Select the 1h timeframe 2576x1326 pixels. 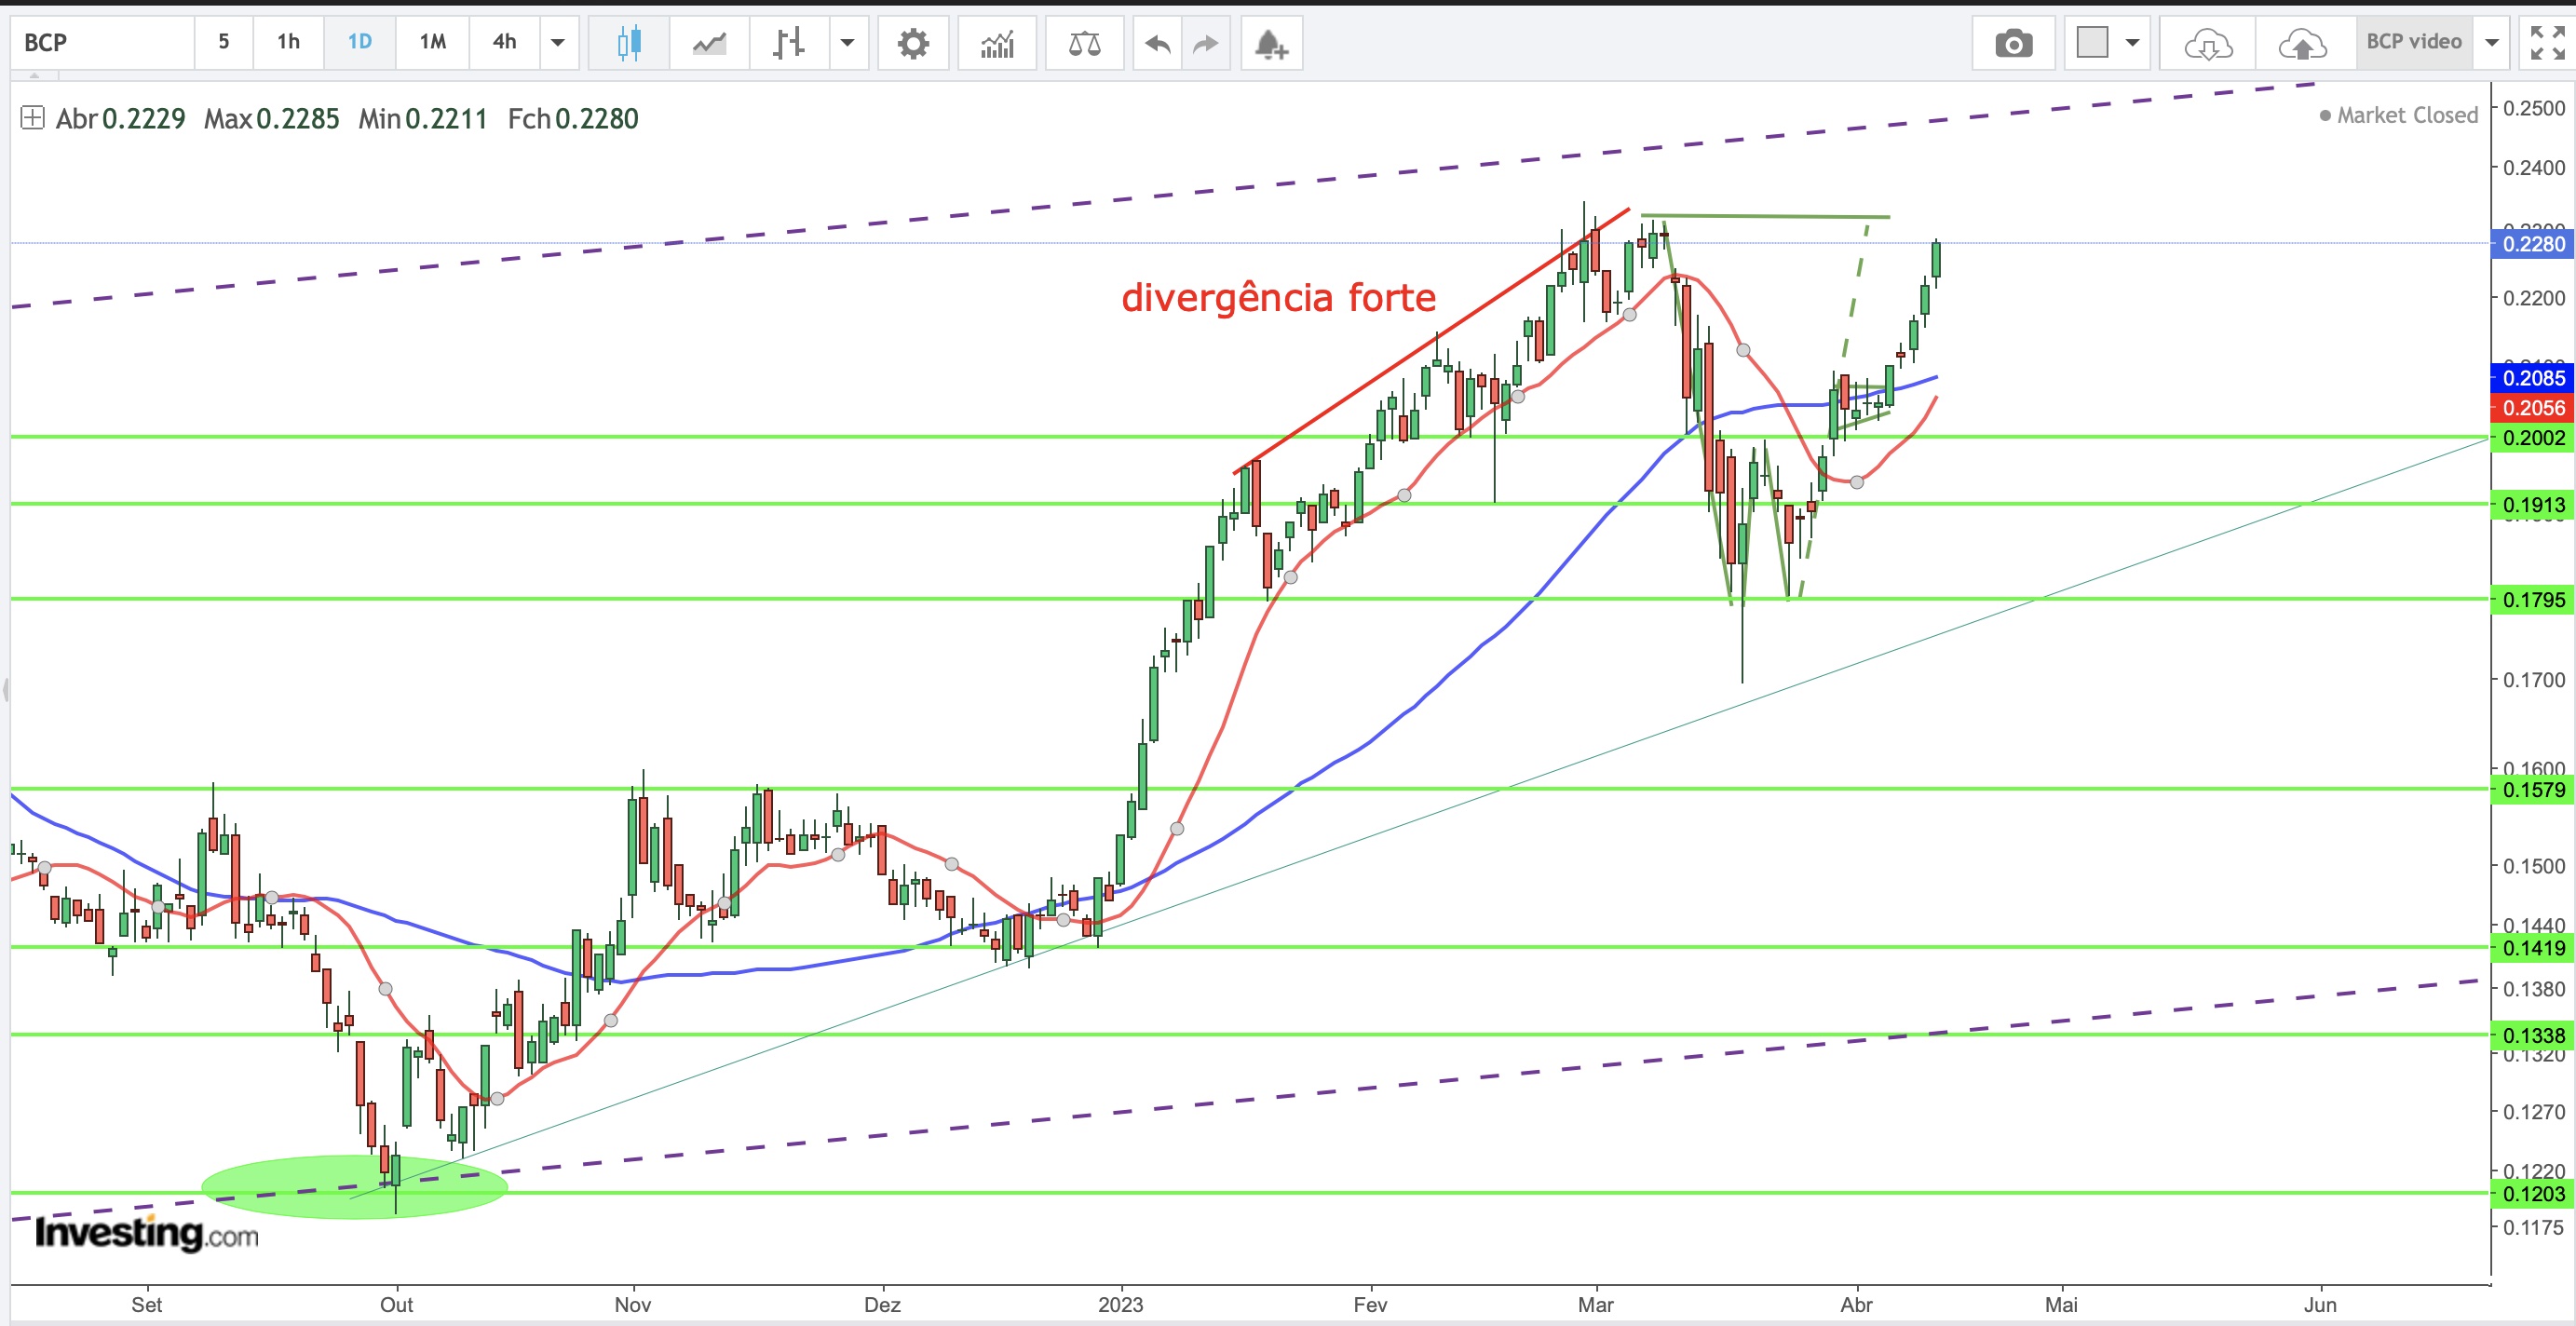coord(288,42)
